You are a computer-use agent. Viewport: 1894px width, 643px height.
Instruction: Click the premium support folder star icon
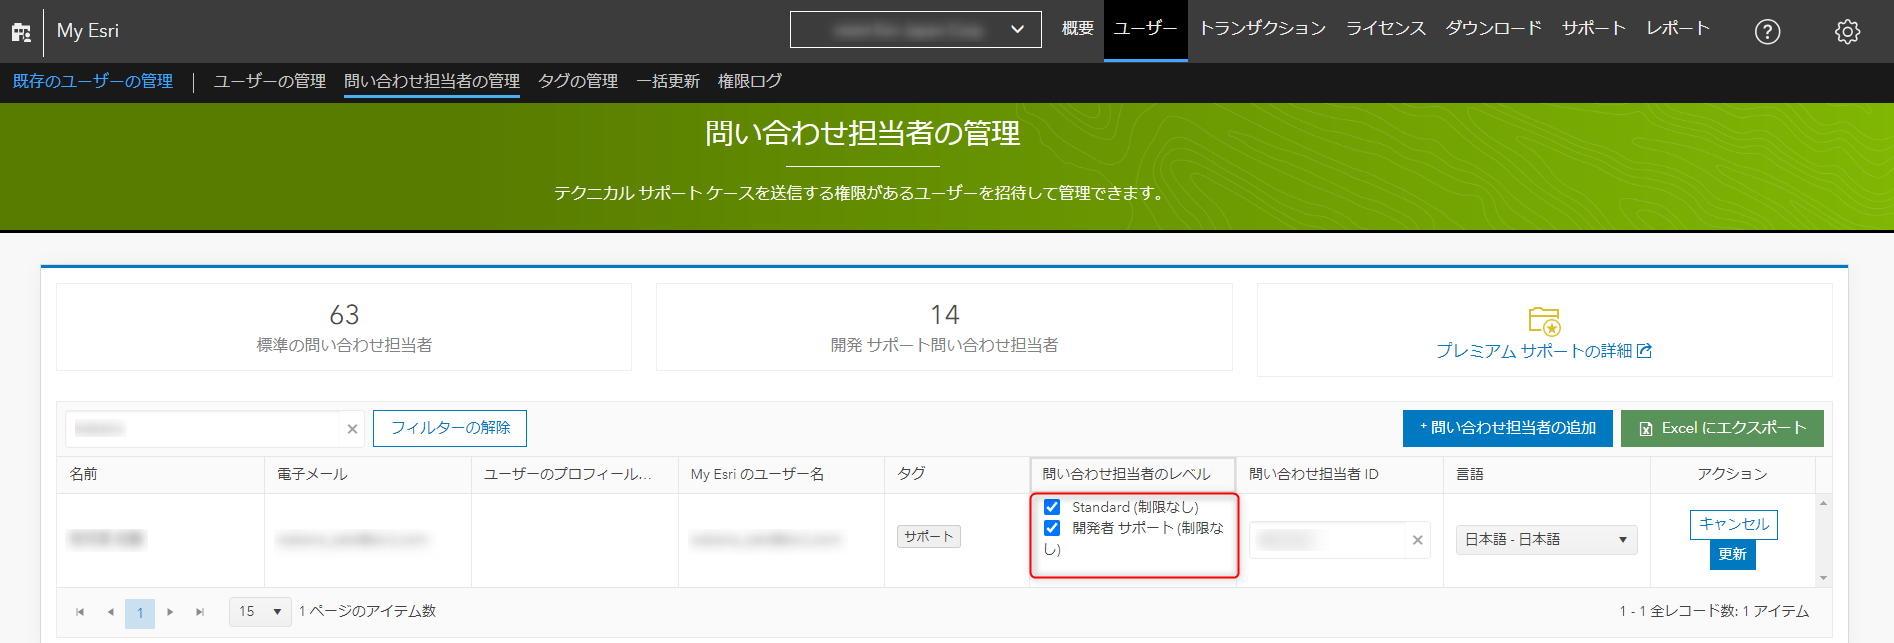[1544, 321]
